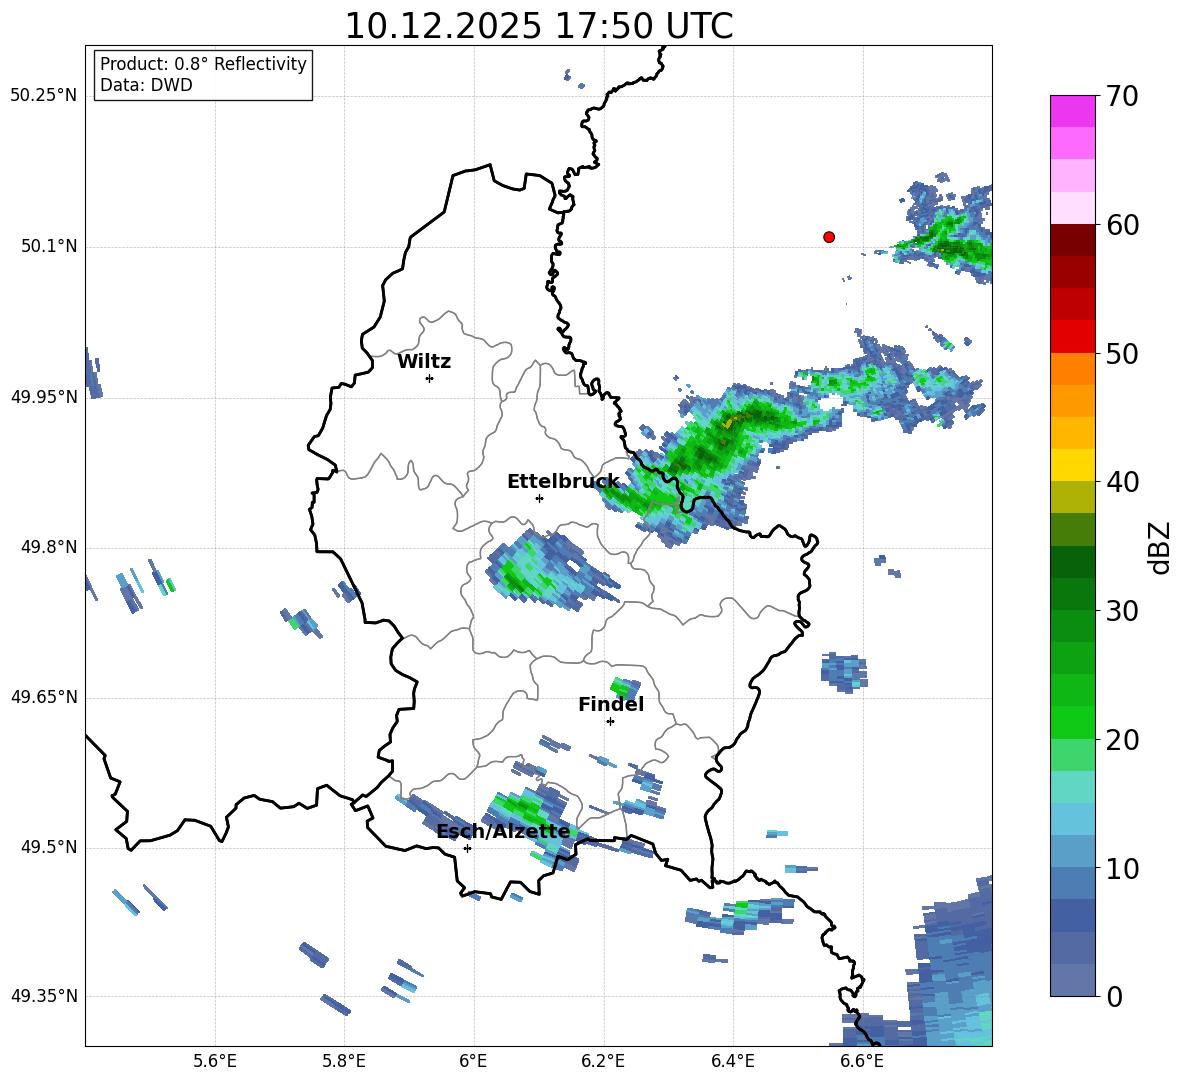Click the bright green colorbar swatch at 20
This screenshot has width=1184, height=1081.
pyautogui.click(x=1072, y=723)
